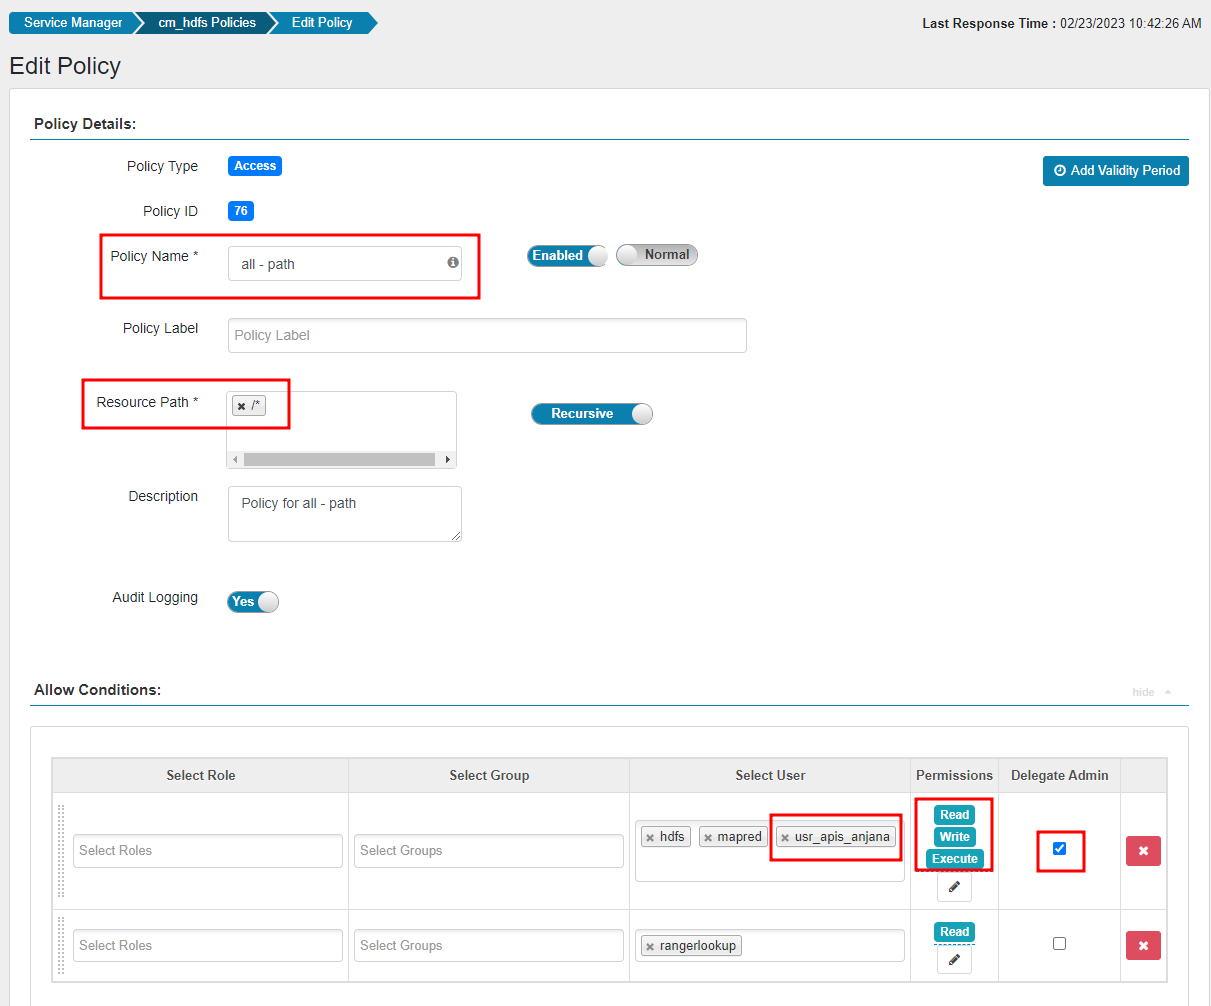Go to Service Manager breadcrumb

73,22
